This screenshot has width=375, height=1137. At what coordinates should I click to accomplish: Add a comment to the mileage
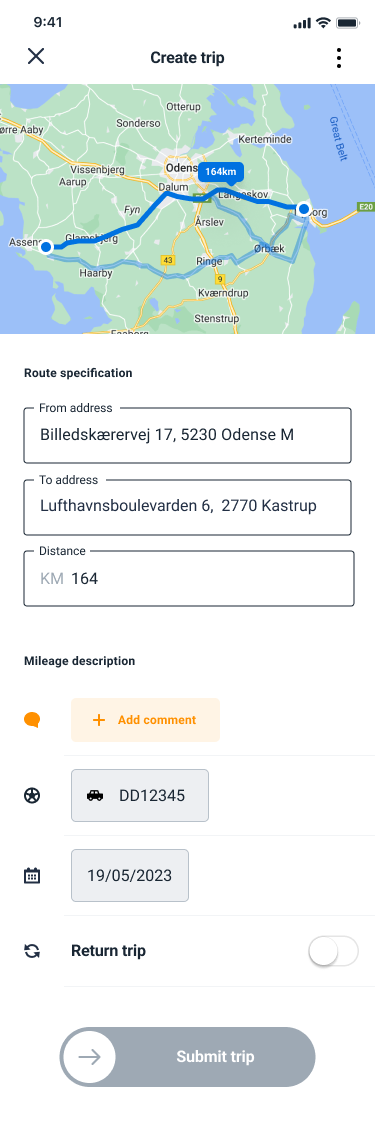coord(145,720)
